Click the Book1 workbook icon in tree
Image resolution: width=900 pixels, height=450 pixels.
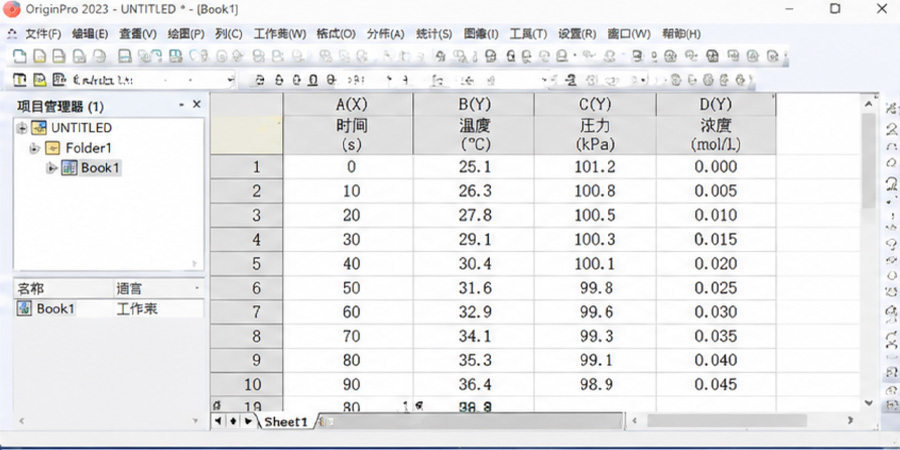coord(69,168)
